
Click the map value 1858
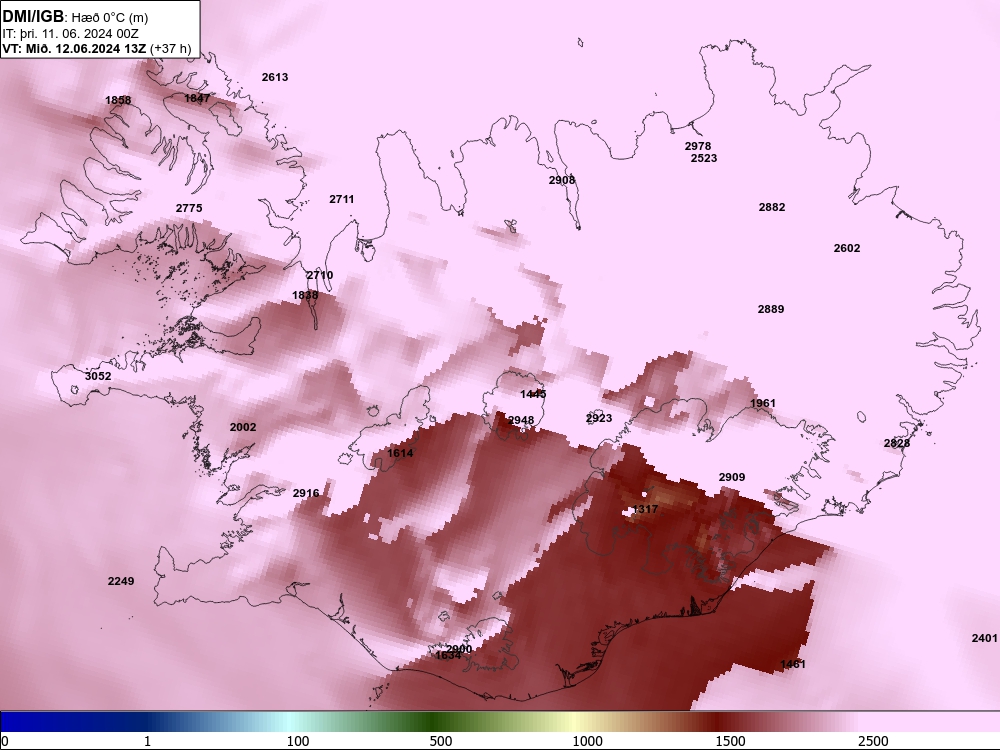point(118,100)
